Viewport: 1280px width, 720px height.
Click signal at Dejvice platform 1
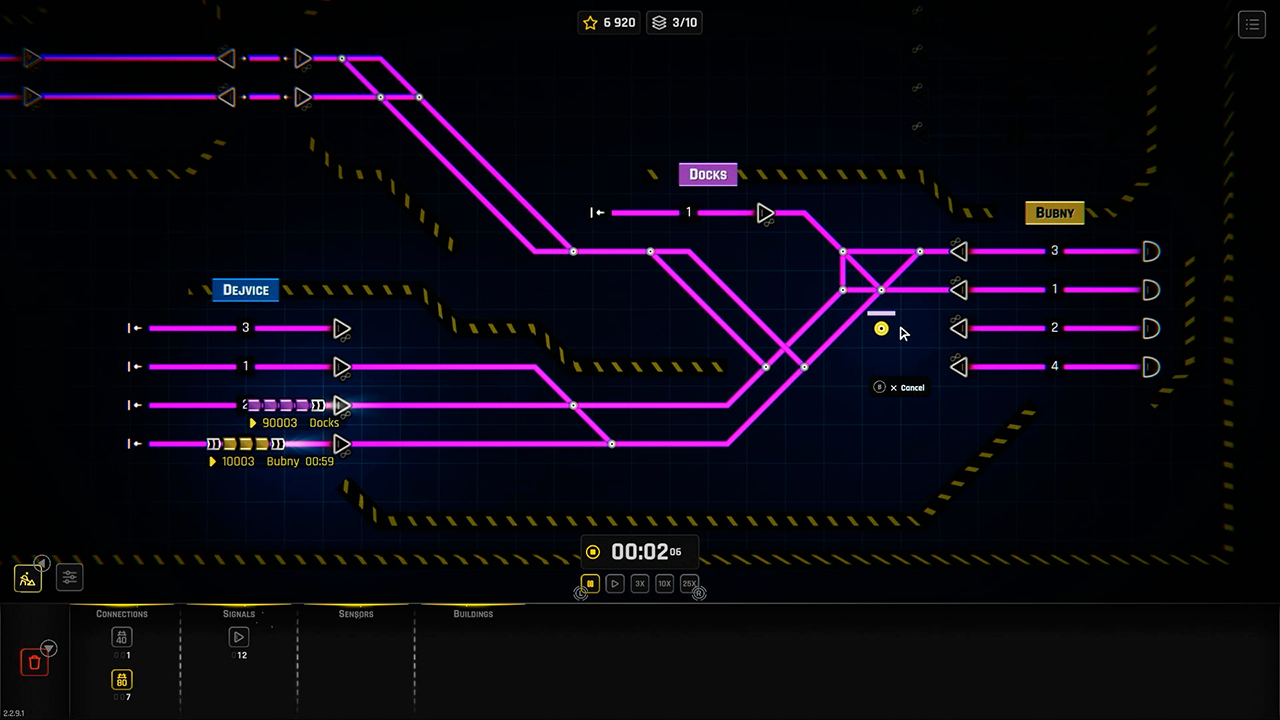(342, 367)
